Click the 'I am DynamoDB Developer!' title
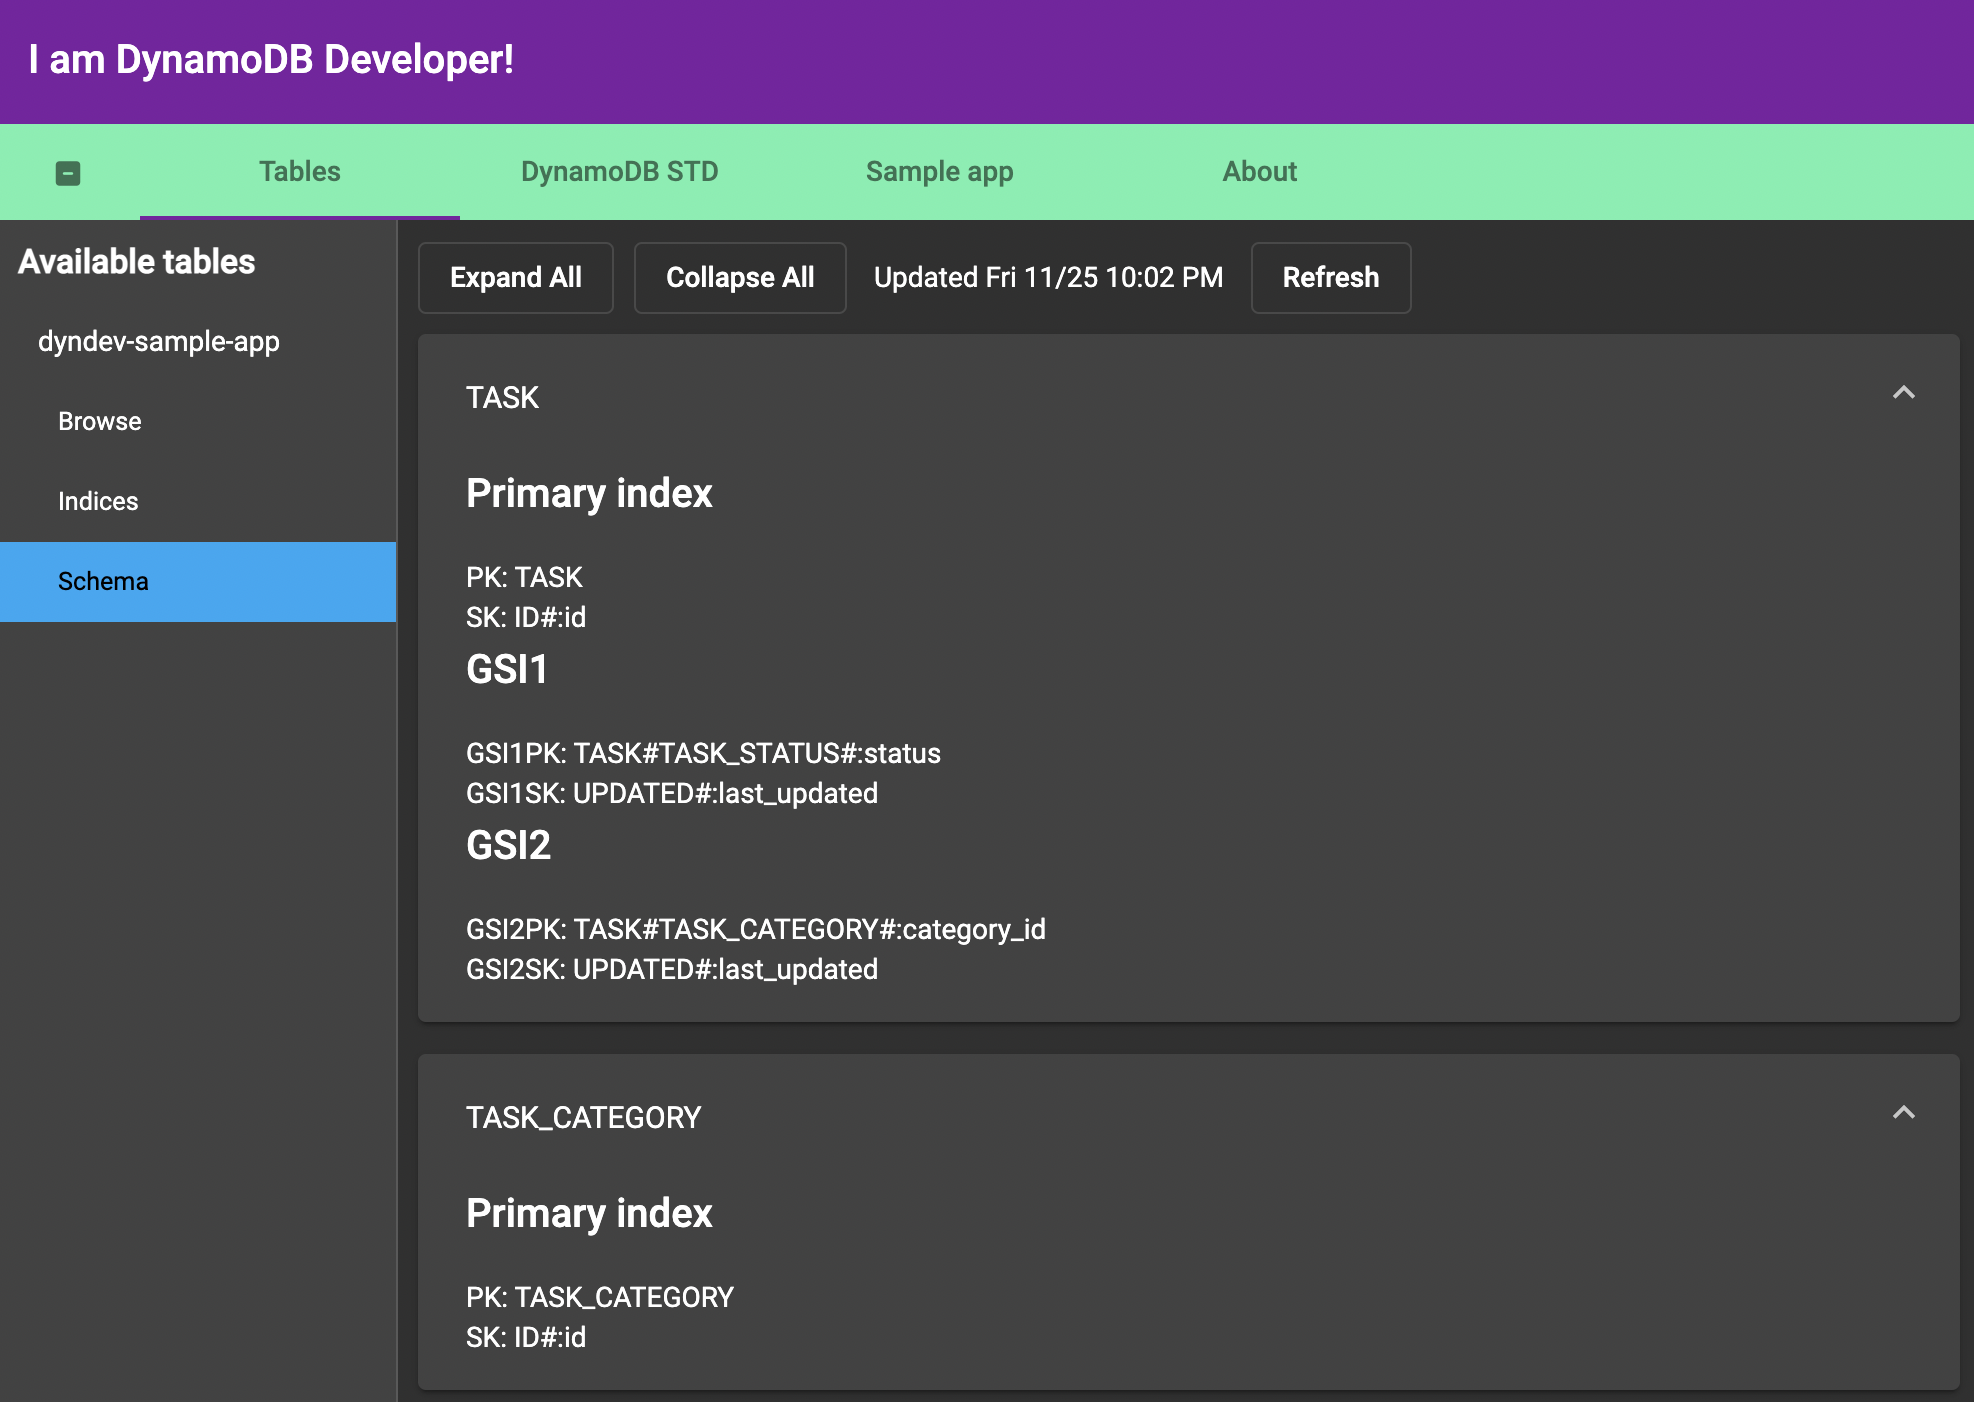 (x=271, y=60)
